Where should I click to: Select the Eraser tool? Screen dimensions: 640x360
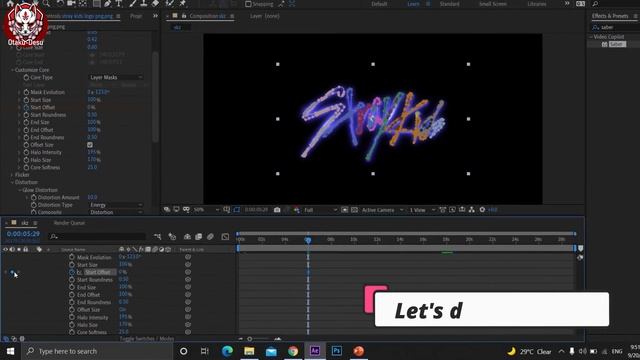156,4
